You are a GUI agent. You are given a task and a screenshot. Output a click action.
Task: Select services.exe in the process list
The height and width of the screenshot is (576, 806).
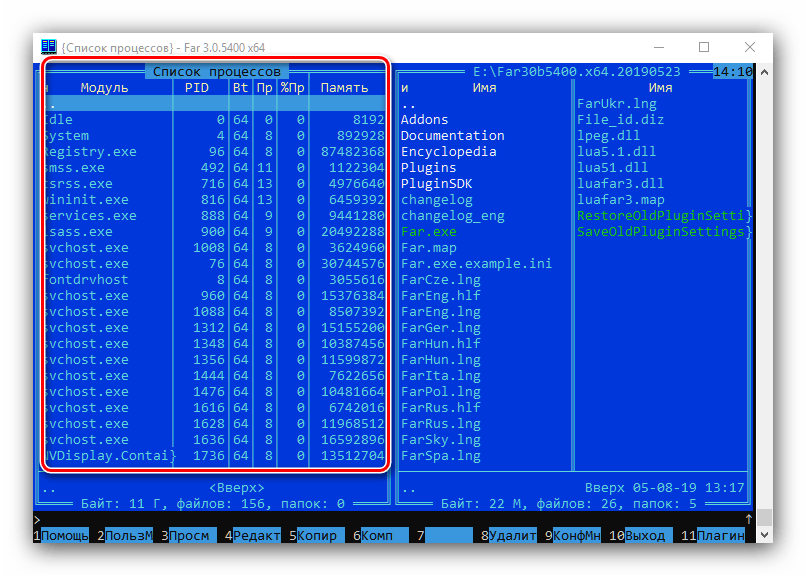(x=92, y=216)
